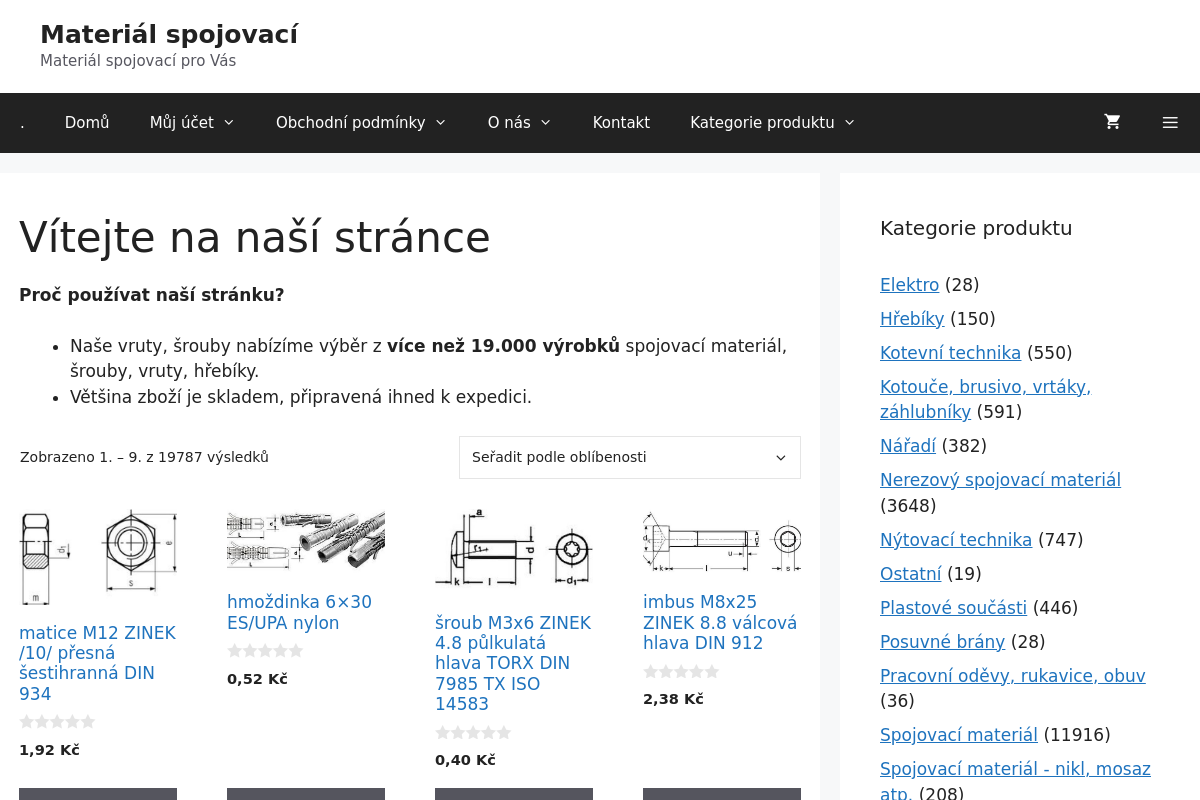The image size is (1200, 800).
Task: Click the add-to-cart button under hmoždinka 6×30
Action: tap(305, 793)
